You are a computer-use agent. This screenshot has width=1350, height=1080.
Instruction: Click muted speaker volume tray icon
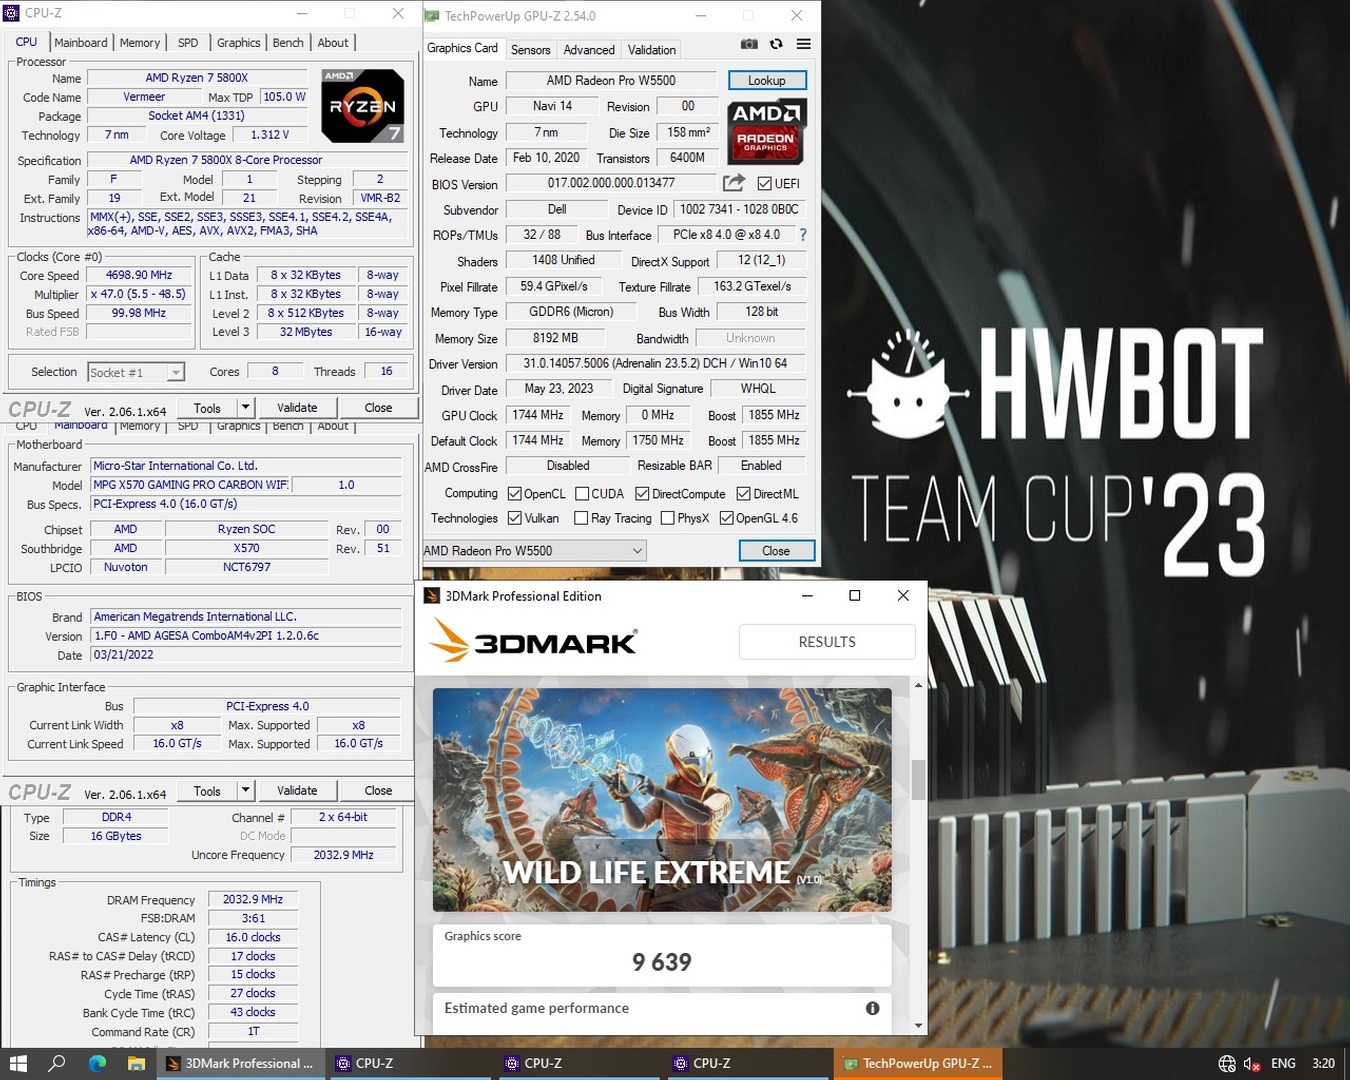coord(1252,1063)
